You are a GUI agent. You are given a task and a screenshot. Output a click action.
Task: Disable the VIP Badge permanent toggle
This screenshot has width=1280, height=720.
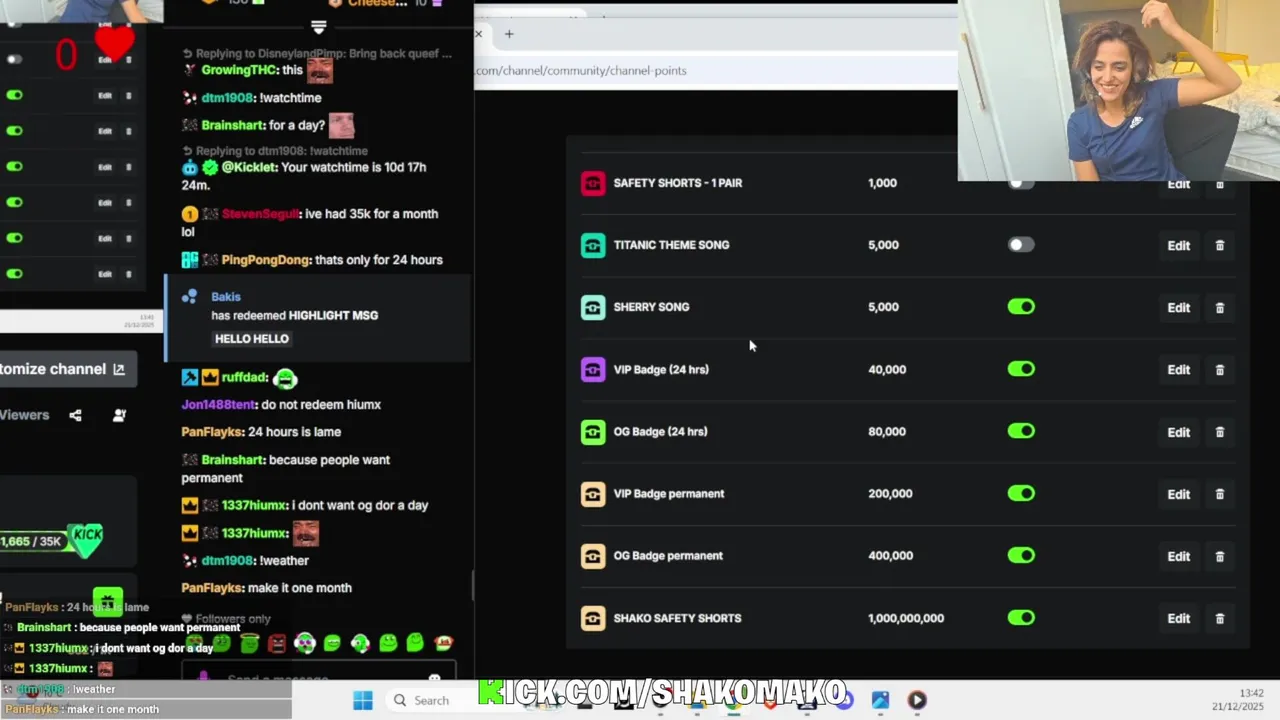click(x=1021, y=493)
